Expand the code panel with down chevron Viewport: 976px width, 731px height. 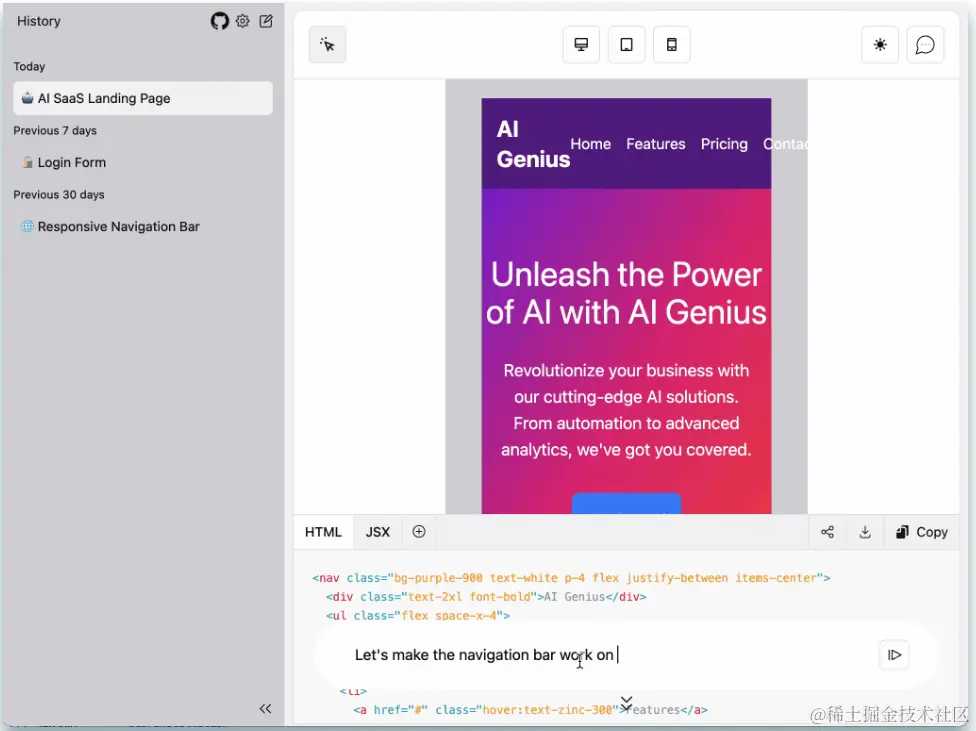tap(626, 703)
